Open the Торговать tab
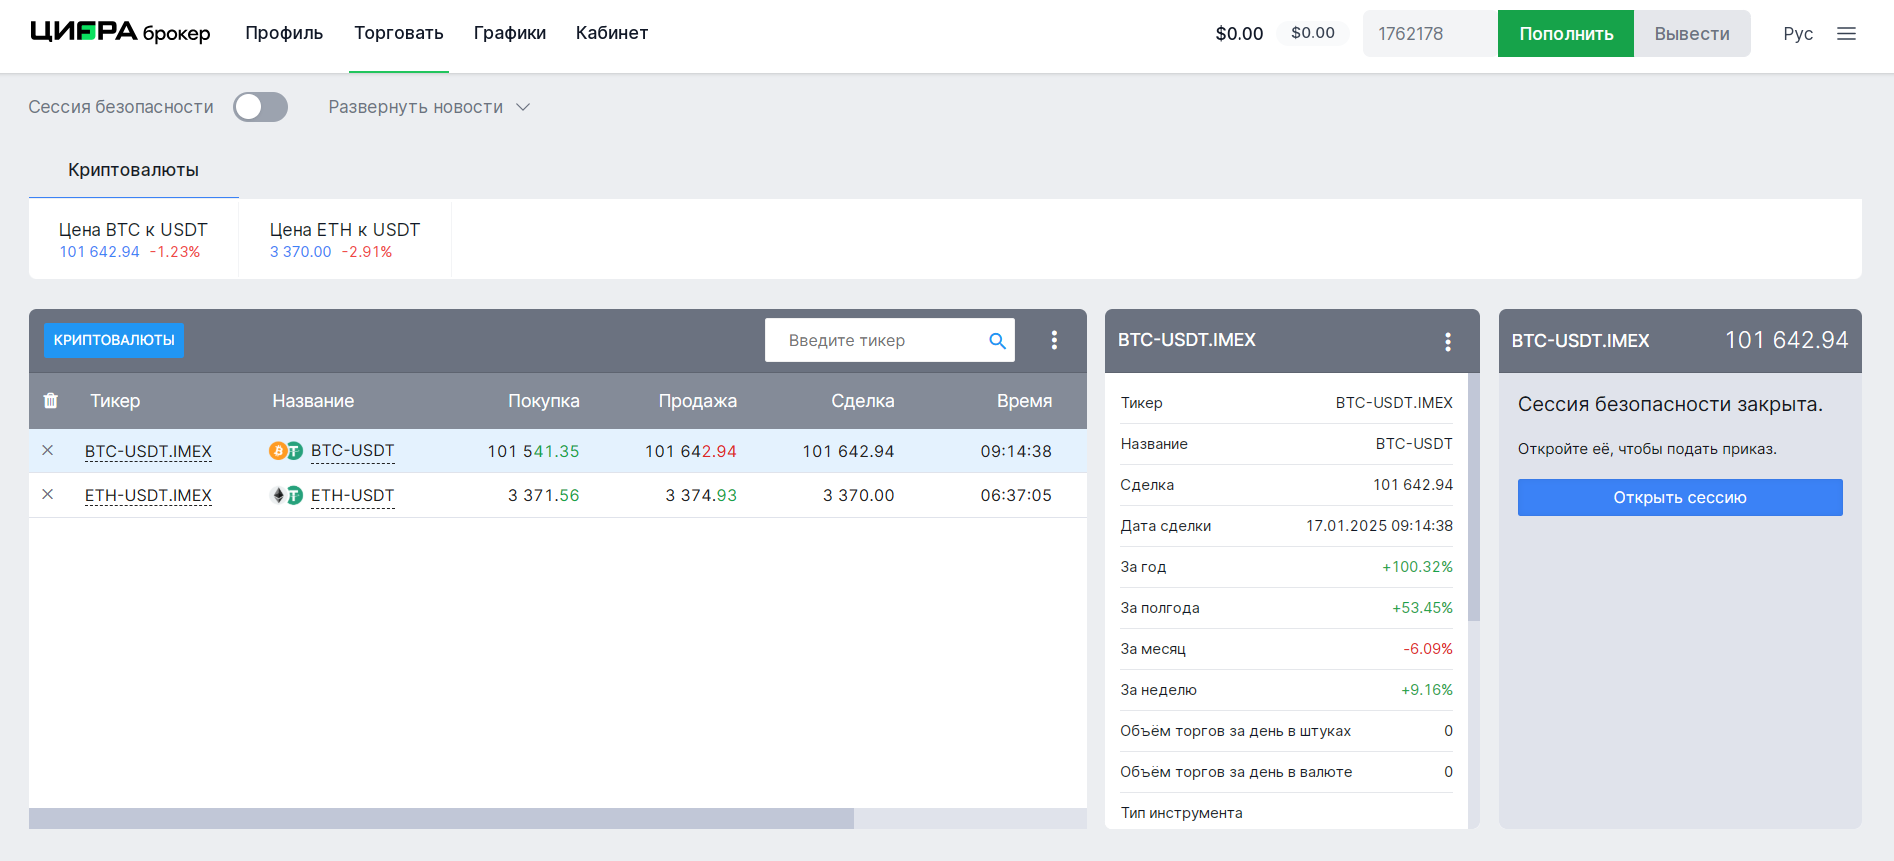The image size is (1894, 861). pos(398,33)
